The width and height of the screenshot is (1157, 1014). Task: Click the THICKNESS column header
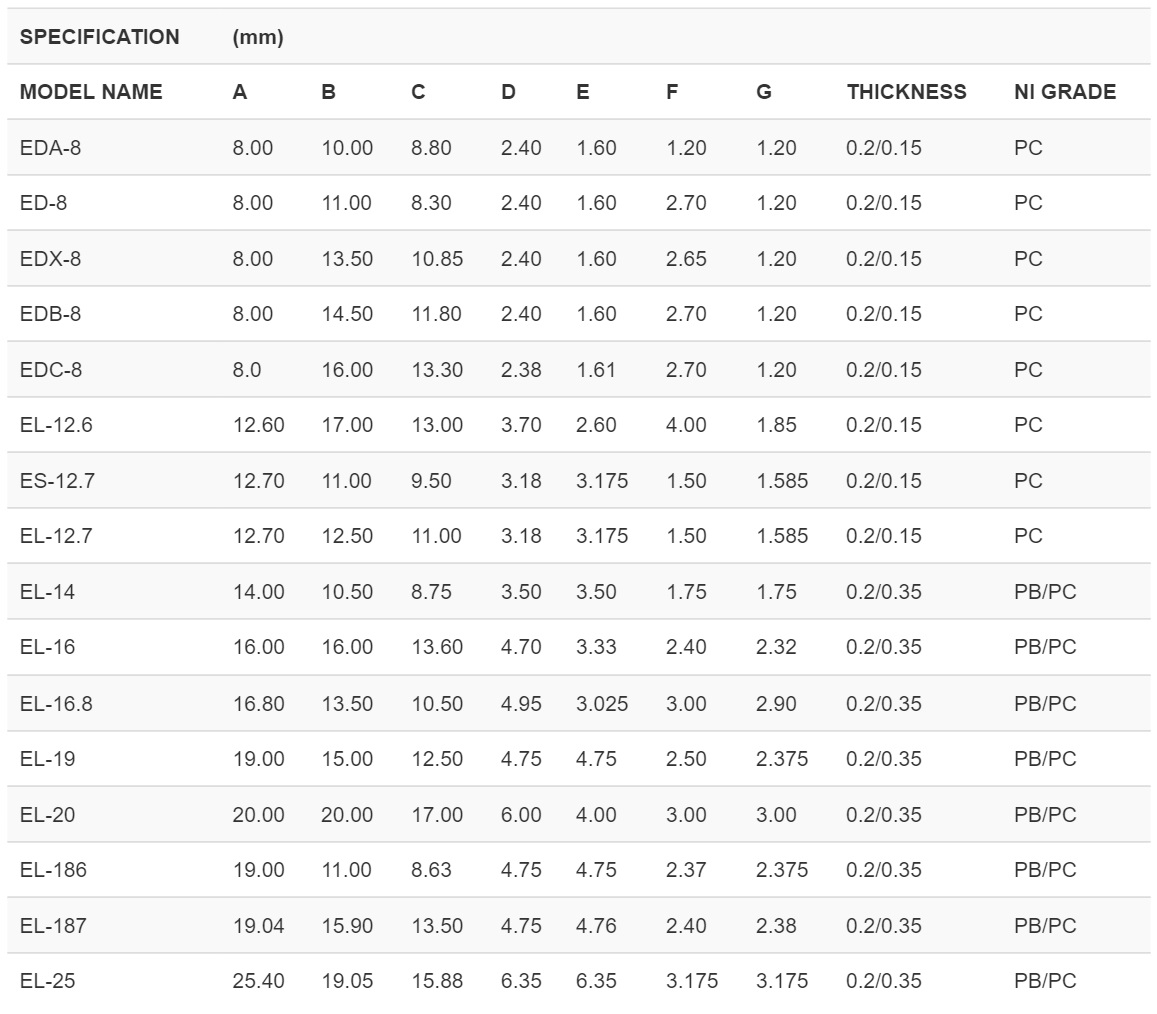coord(906,92)
